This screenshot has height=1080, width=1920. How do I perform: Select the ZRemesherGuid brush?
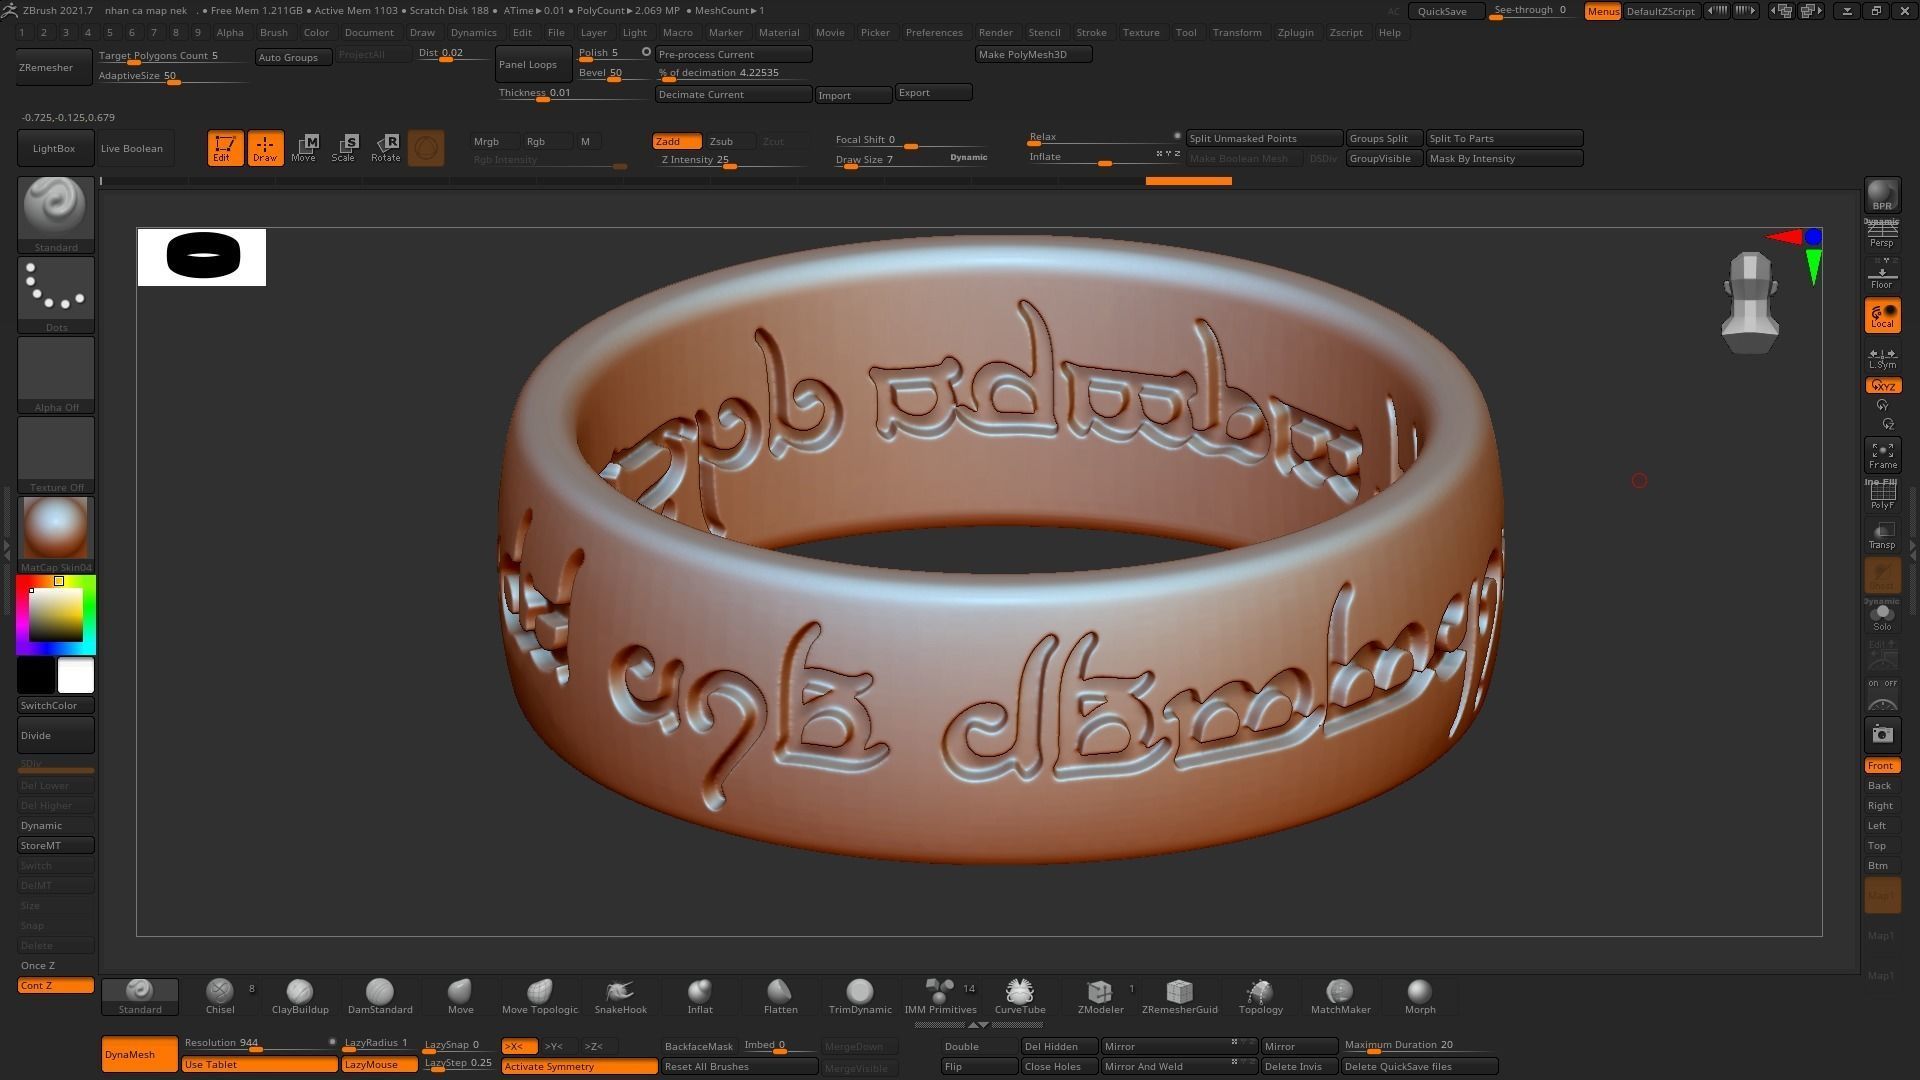[1180, 996]
